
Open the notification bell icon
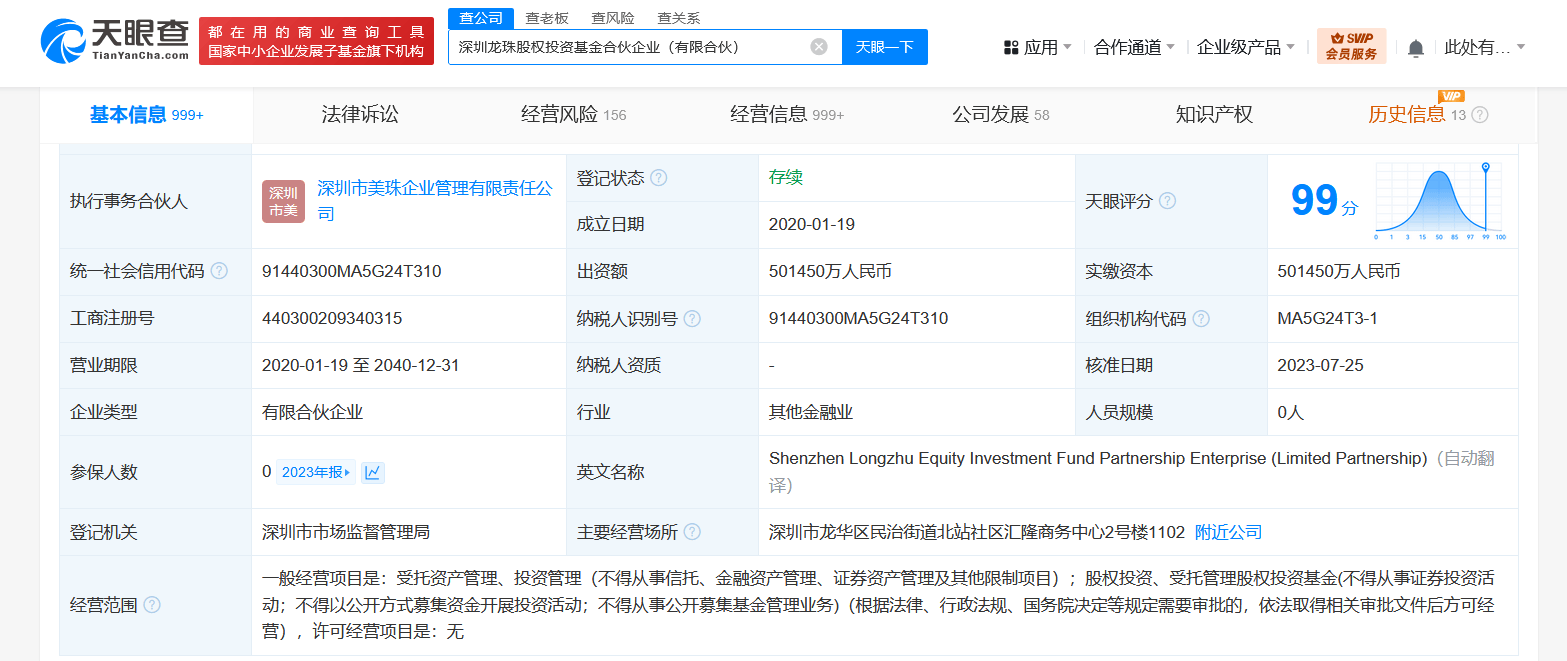click(1416, 48)
